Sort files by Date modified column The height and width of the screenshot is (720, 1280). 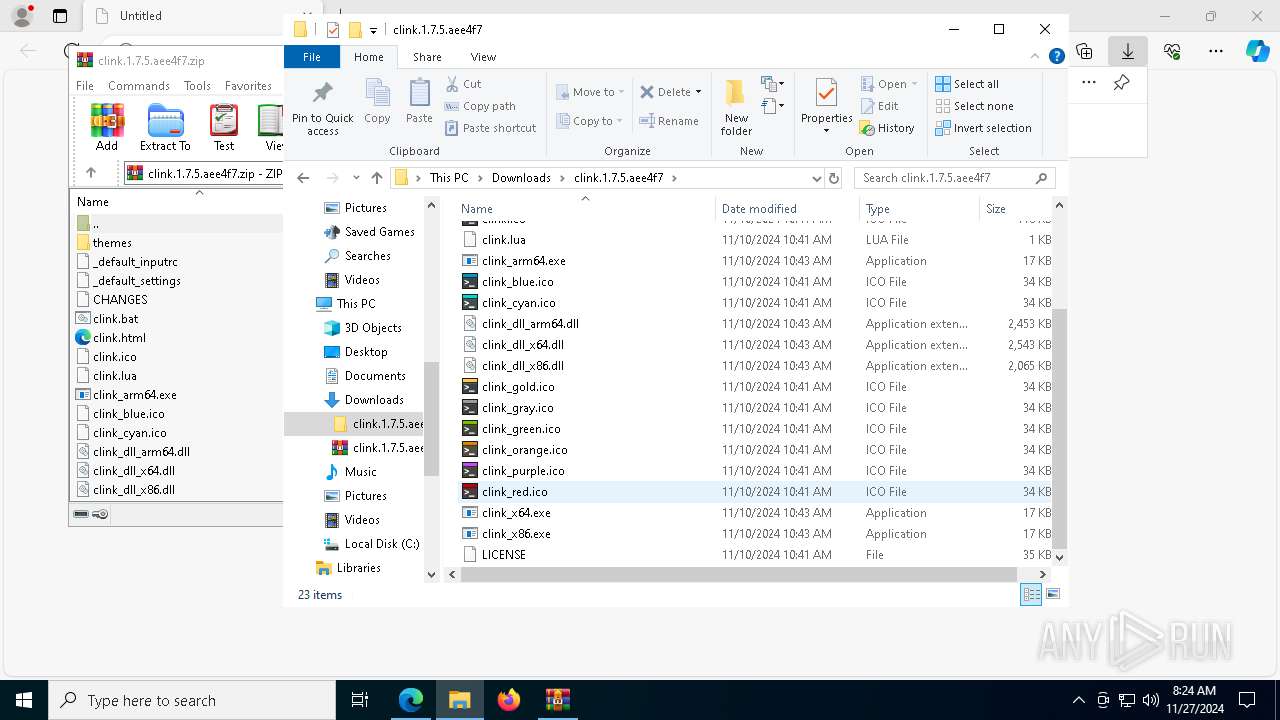(786, 209)
